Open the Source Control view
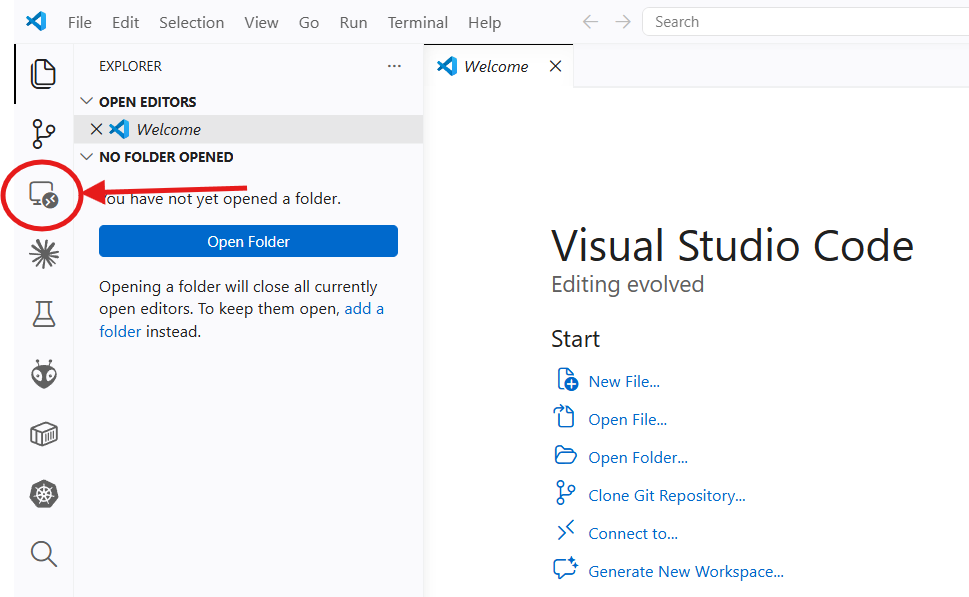 point(43,133)
